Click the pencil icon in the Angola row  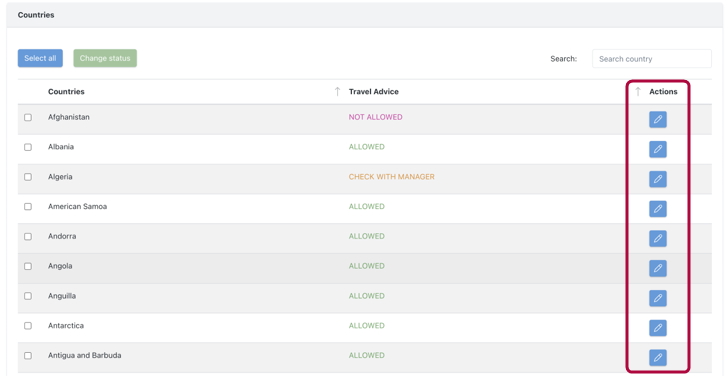(657, 268)
